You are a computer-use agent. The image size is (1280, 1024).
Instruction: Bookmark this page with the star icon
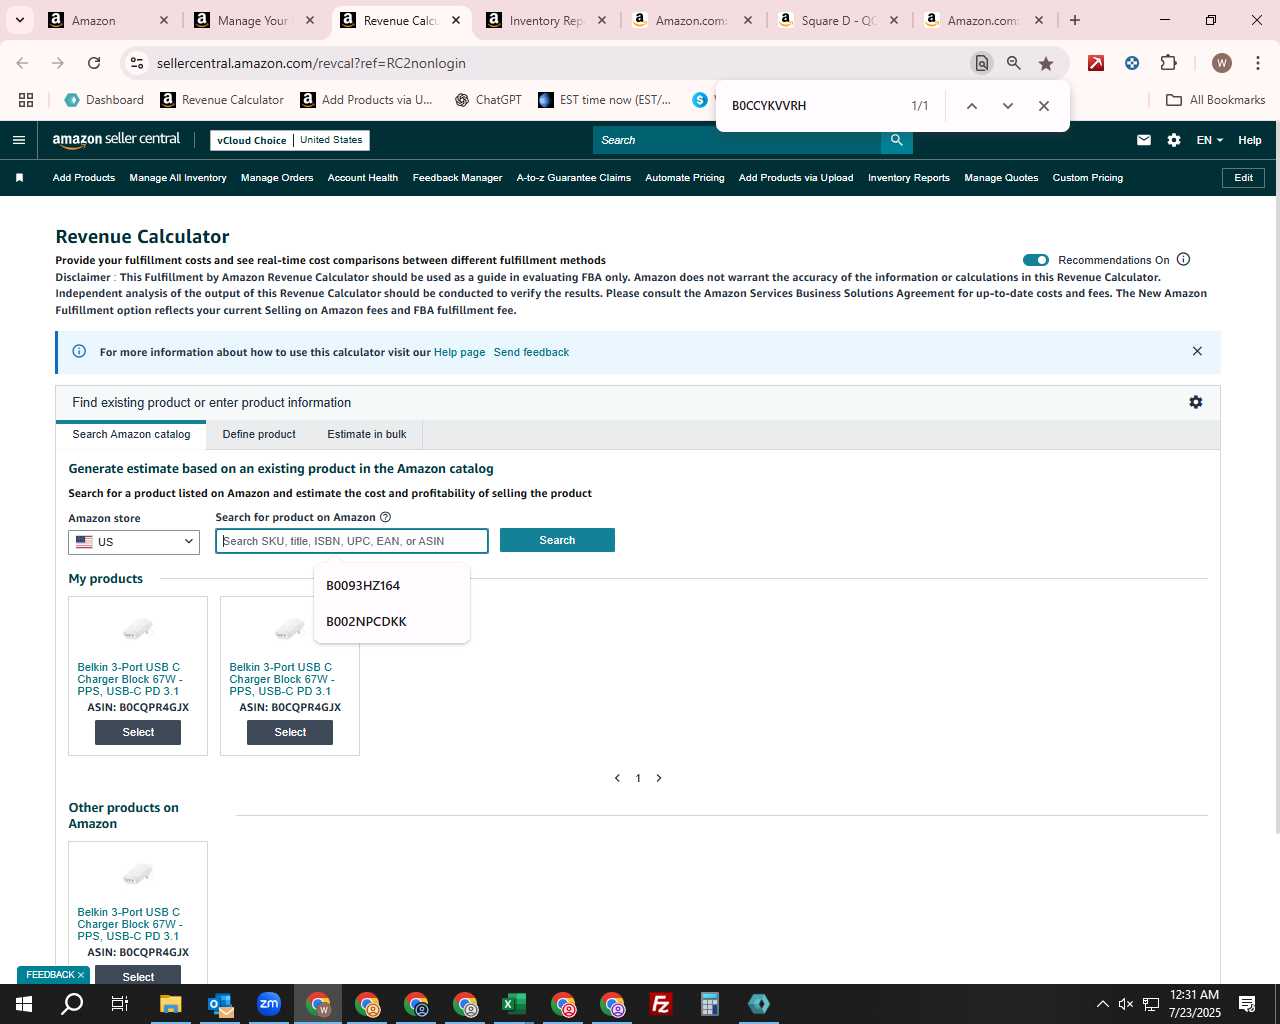(1046, 63)
